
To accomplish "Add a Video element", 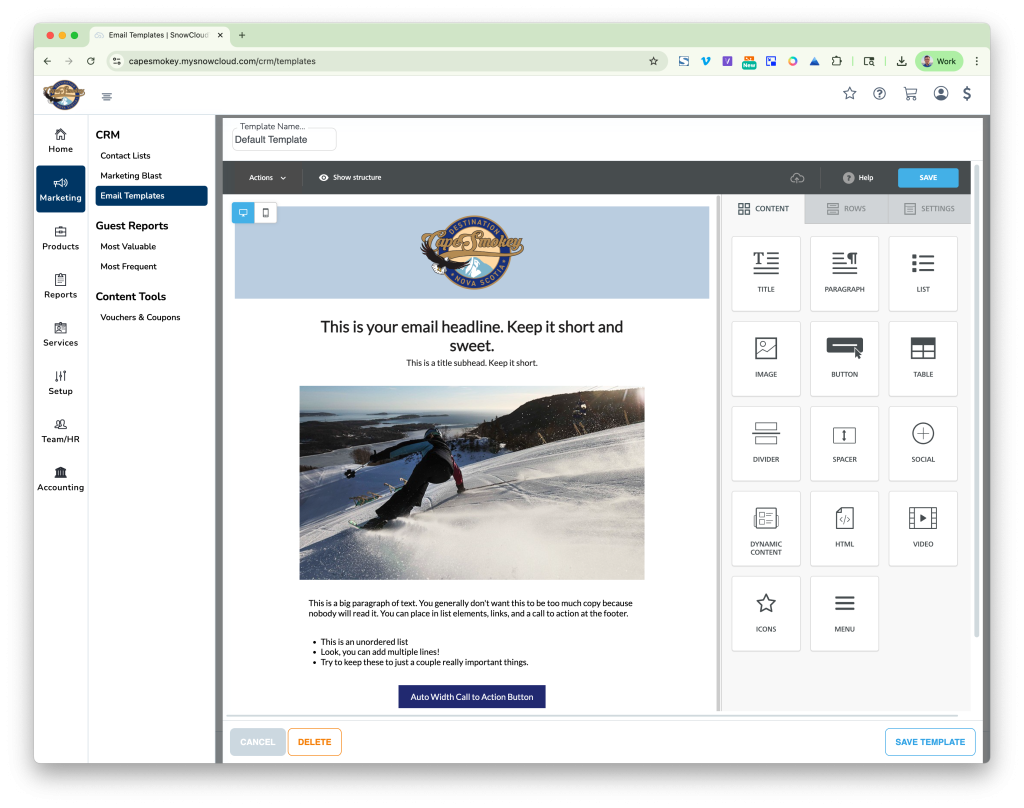I will [x=922, y=528].
